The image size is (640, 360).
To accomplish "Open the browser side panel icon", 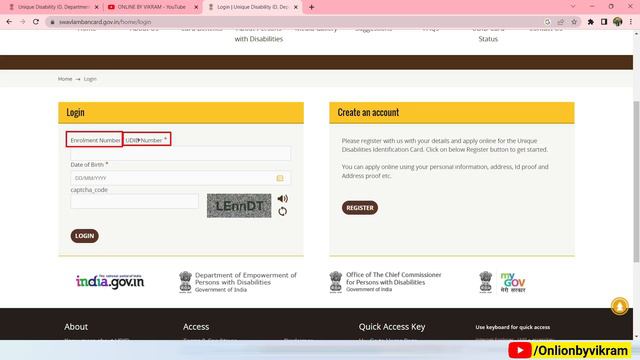I will pyautogui.click(x=604, y=22).
